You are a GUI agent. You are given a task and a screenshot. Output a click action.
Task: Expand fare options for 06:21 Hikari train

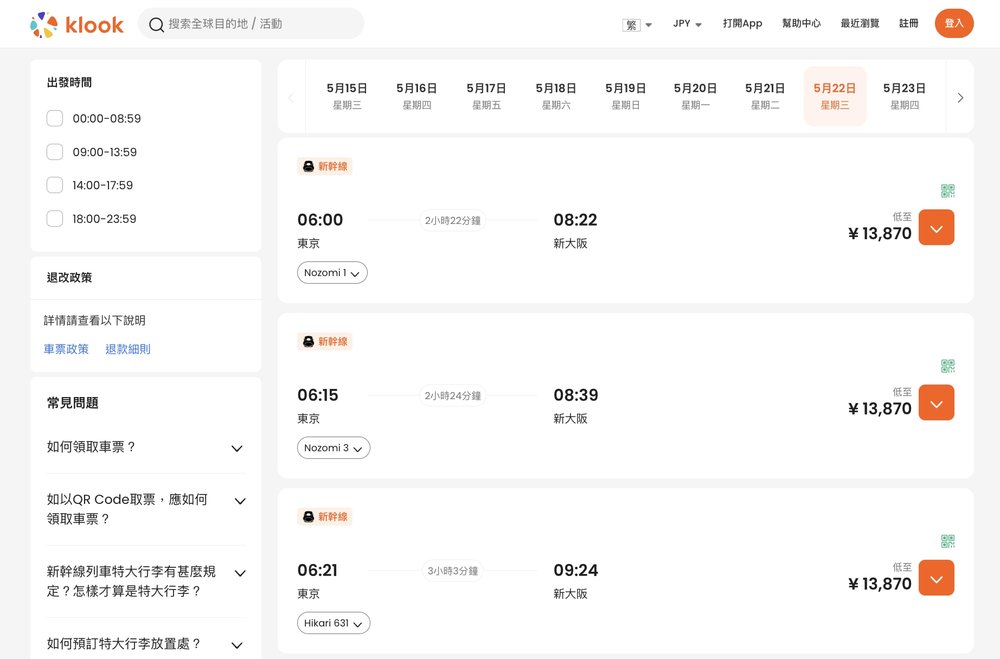pos(936,578)
